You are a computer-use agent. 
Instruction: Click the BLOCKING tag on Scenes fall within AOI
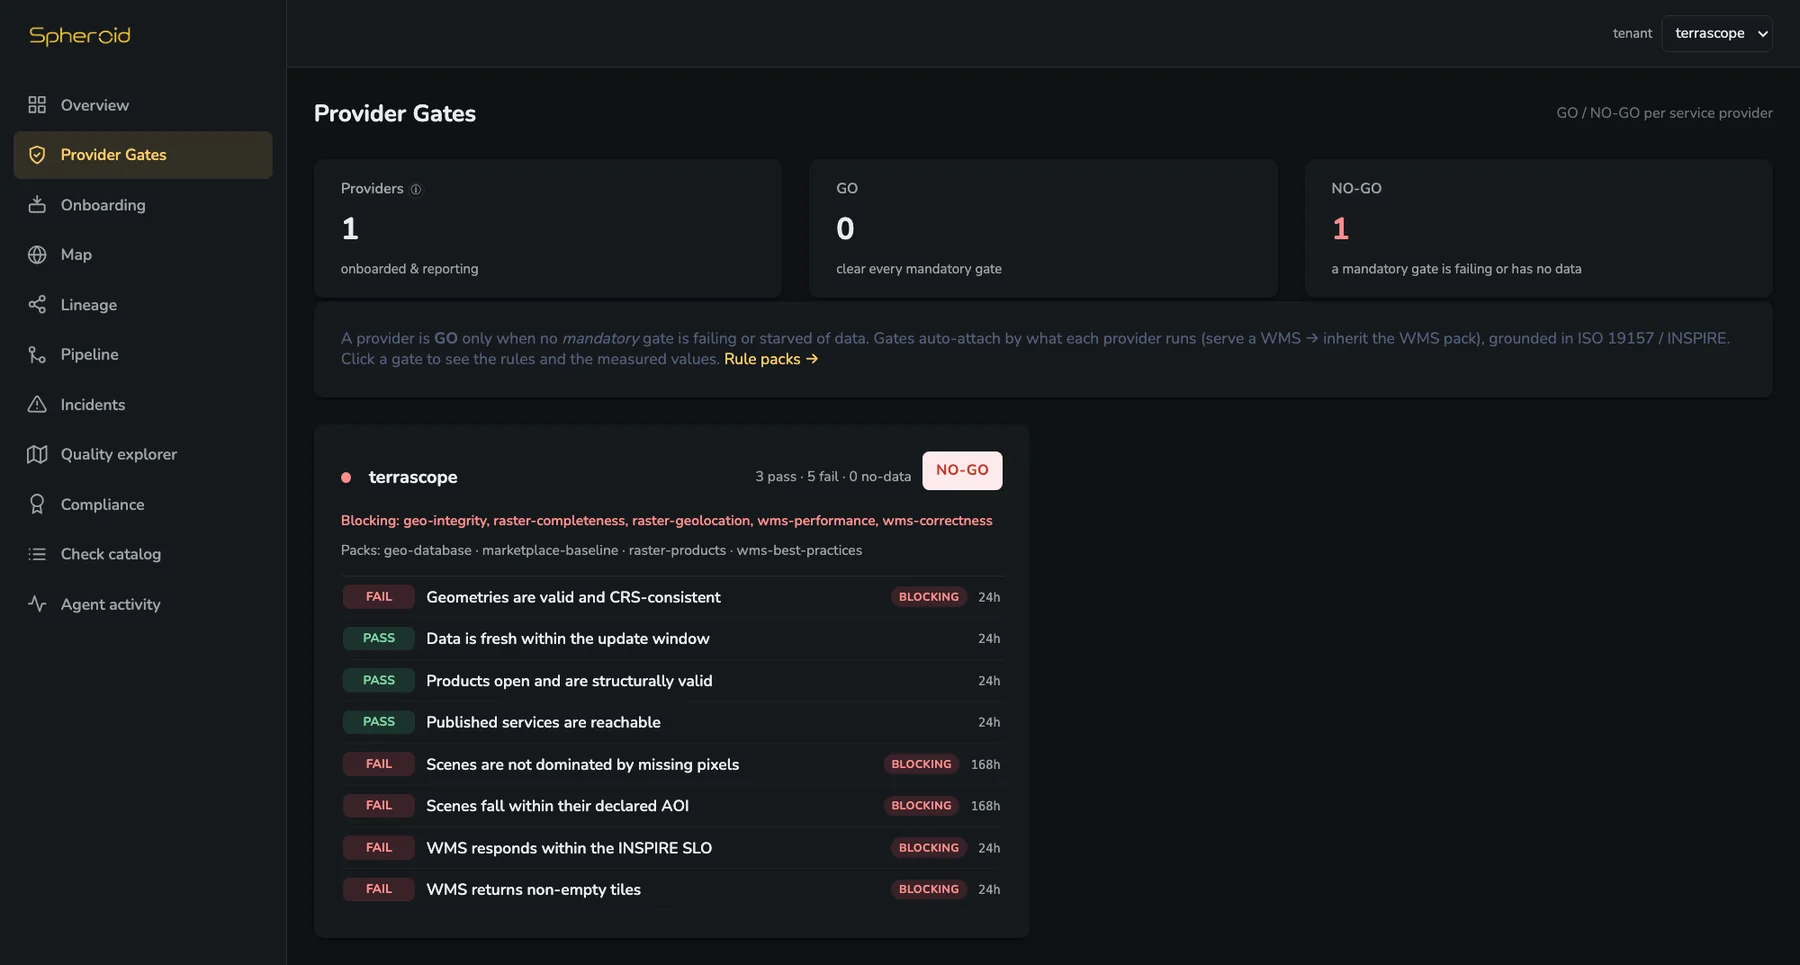[921, 805]
